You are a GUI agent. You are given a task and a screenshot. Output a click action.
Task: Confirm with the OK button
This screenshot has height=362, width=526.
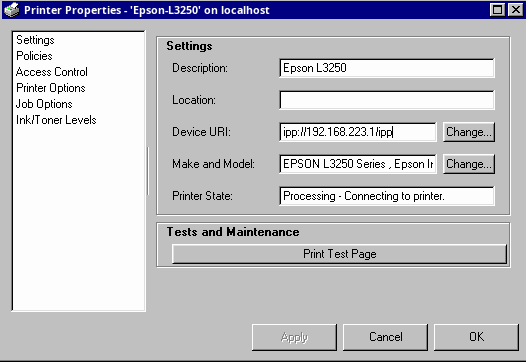point(476,337)
